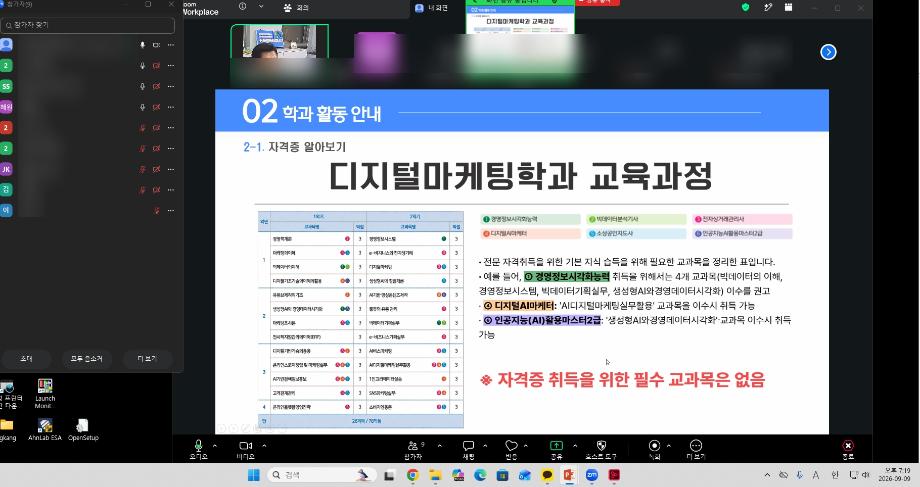Toggle microphone of blue person-avatar participant
The width and height of the screenshot is (920, 487).
point(142,45)
